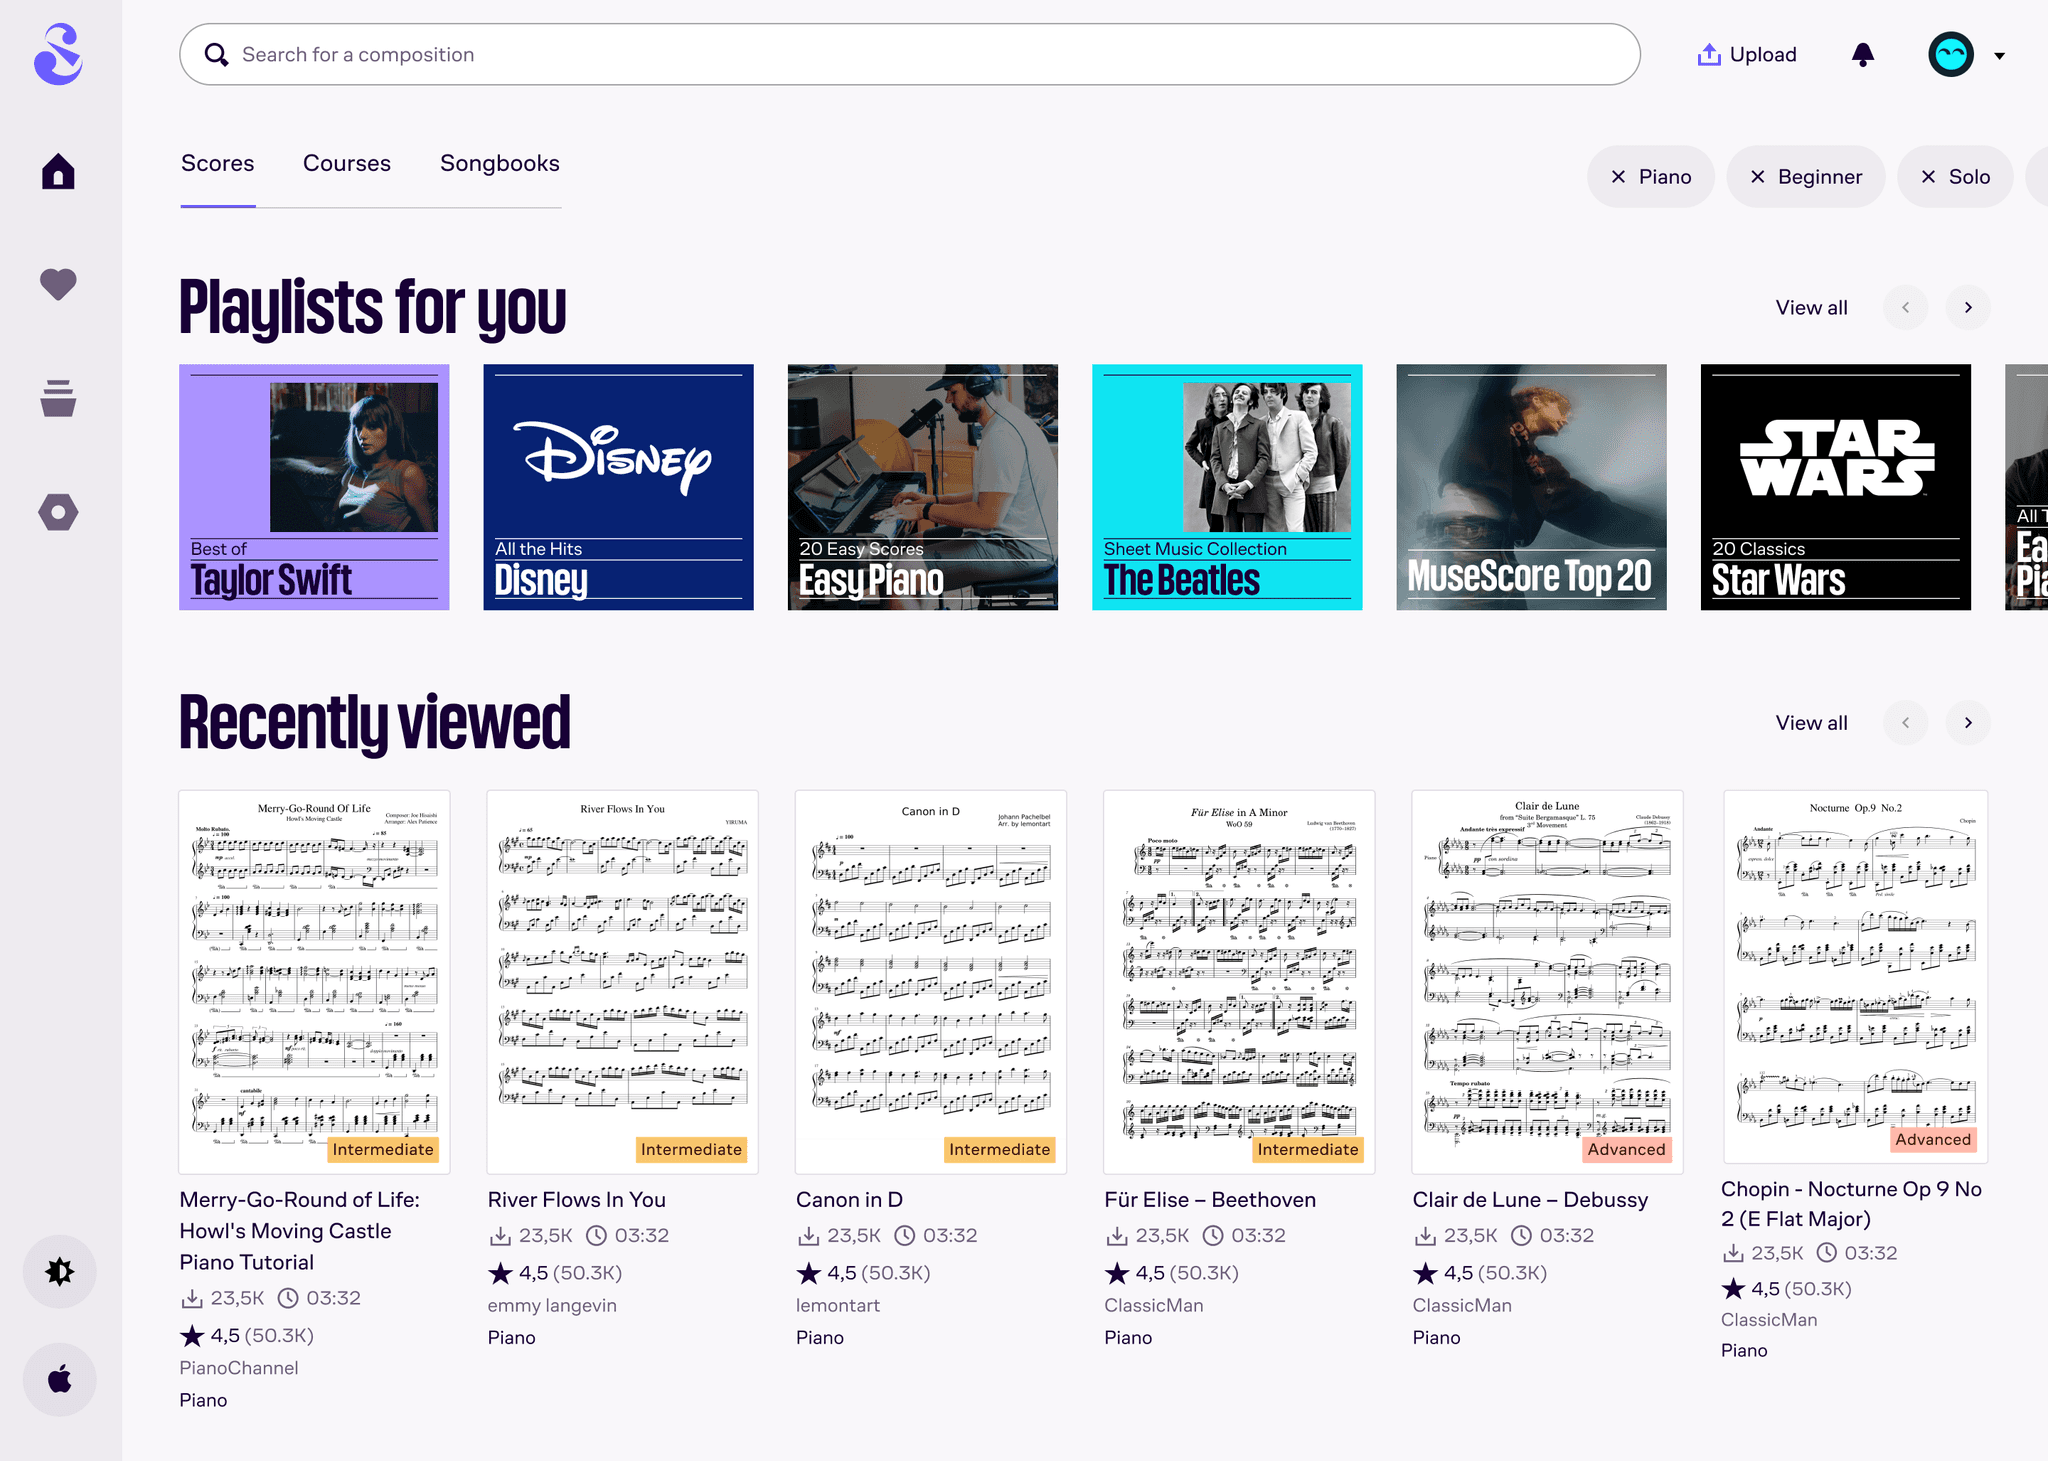Viewport: 2048px width, 1461px height.
Task: Click the Canon in D title
Action: (x=849, y=1200)
